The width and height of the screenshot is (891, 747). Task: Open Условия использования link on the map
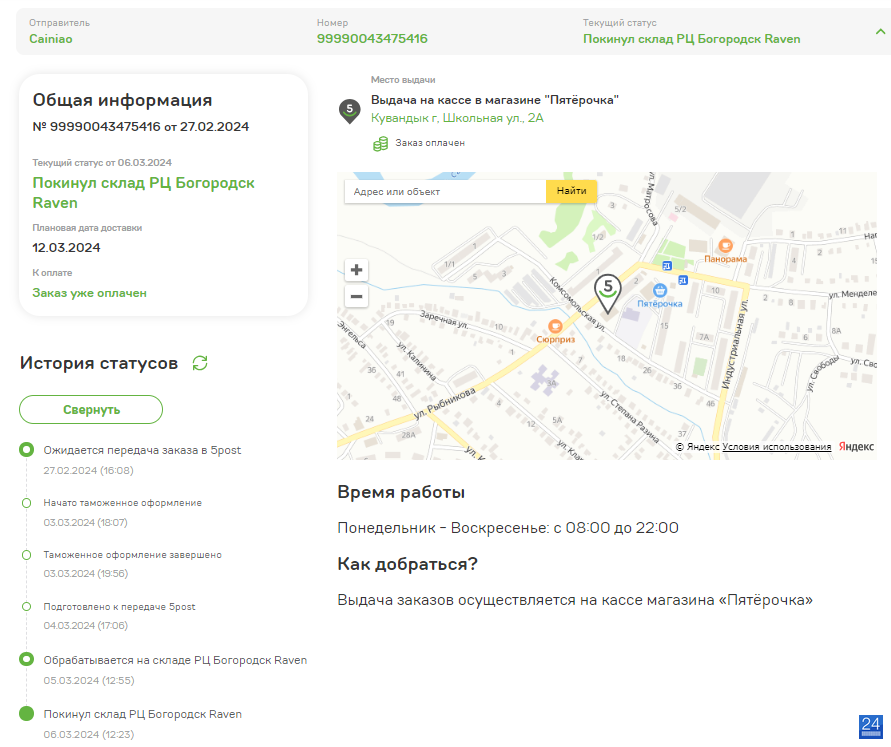(x=776, y=447)
